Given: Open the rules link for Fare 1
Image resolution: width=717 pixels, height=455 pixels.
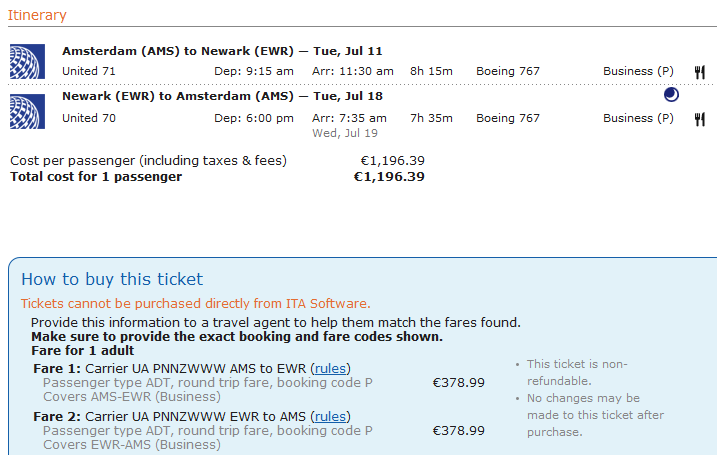Looking at the screenshot, I should point(331,369).
